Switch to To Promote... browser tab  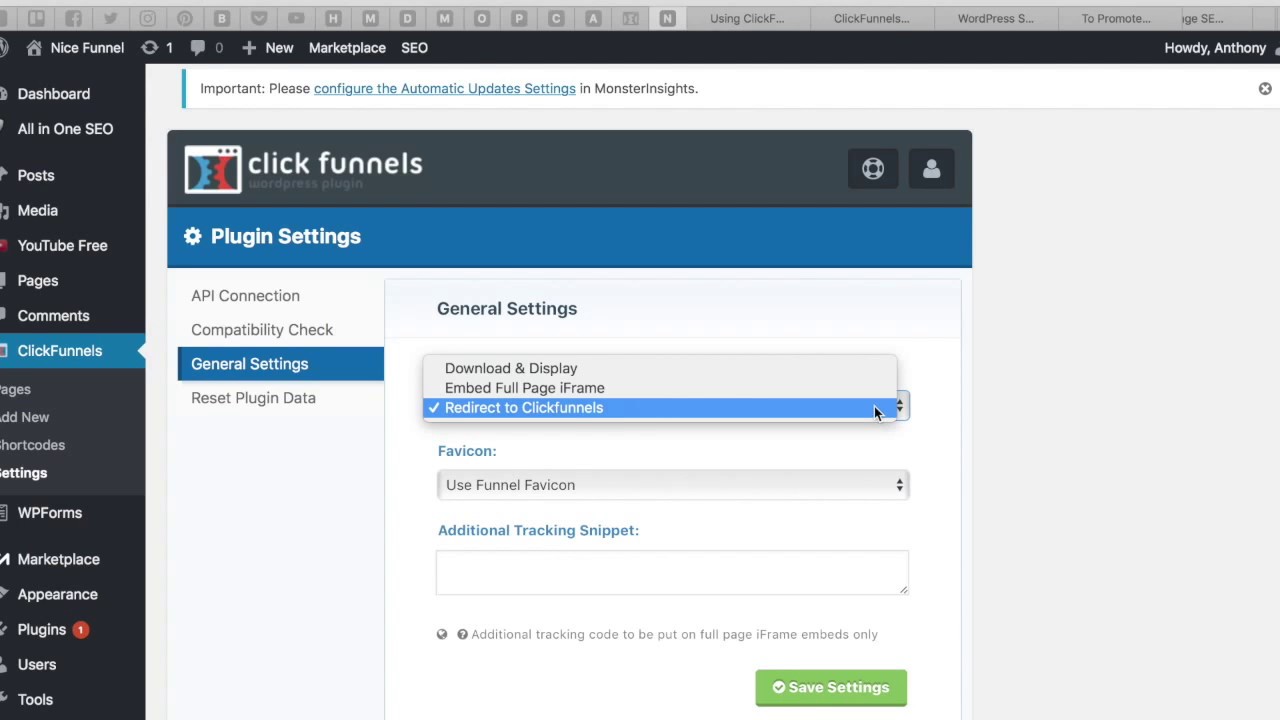[1116, 18]
